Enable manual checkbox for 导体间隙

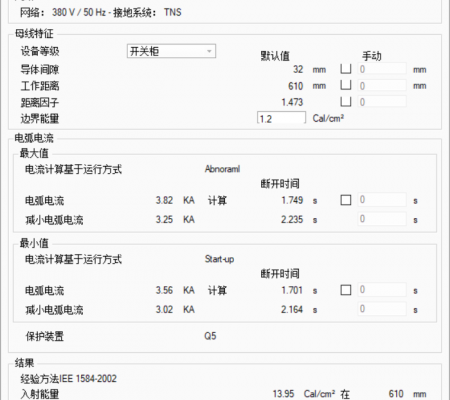click(x=346, y=69)
